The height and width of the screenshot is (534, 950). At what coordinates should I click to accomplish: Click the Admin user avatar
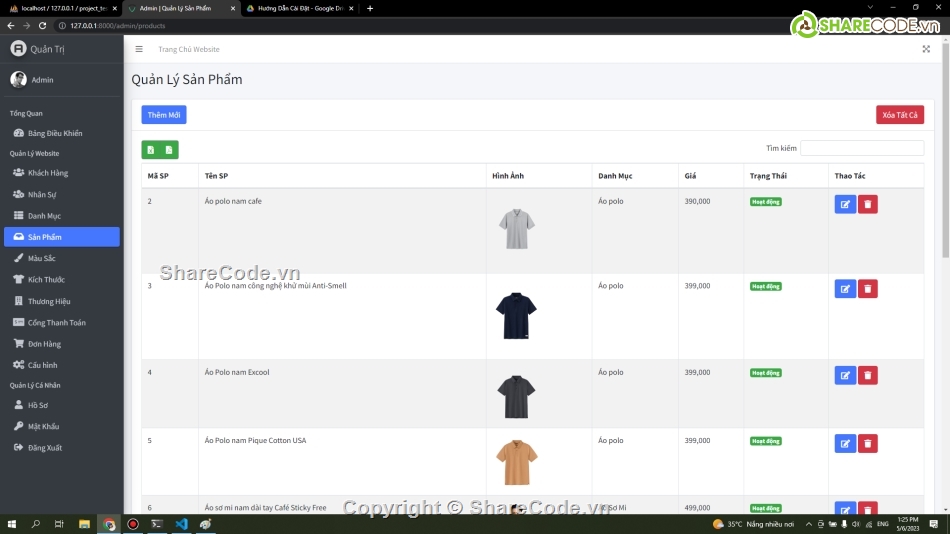[18, 79]
